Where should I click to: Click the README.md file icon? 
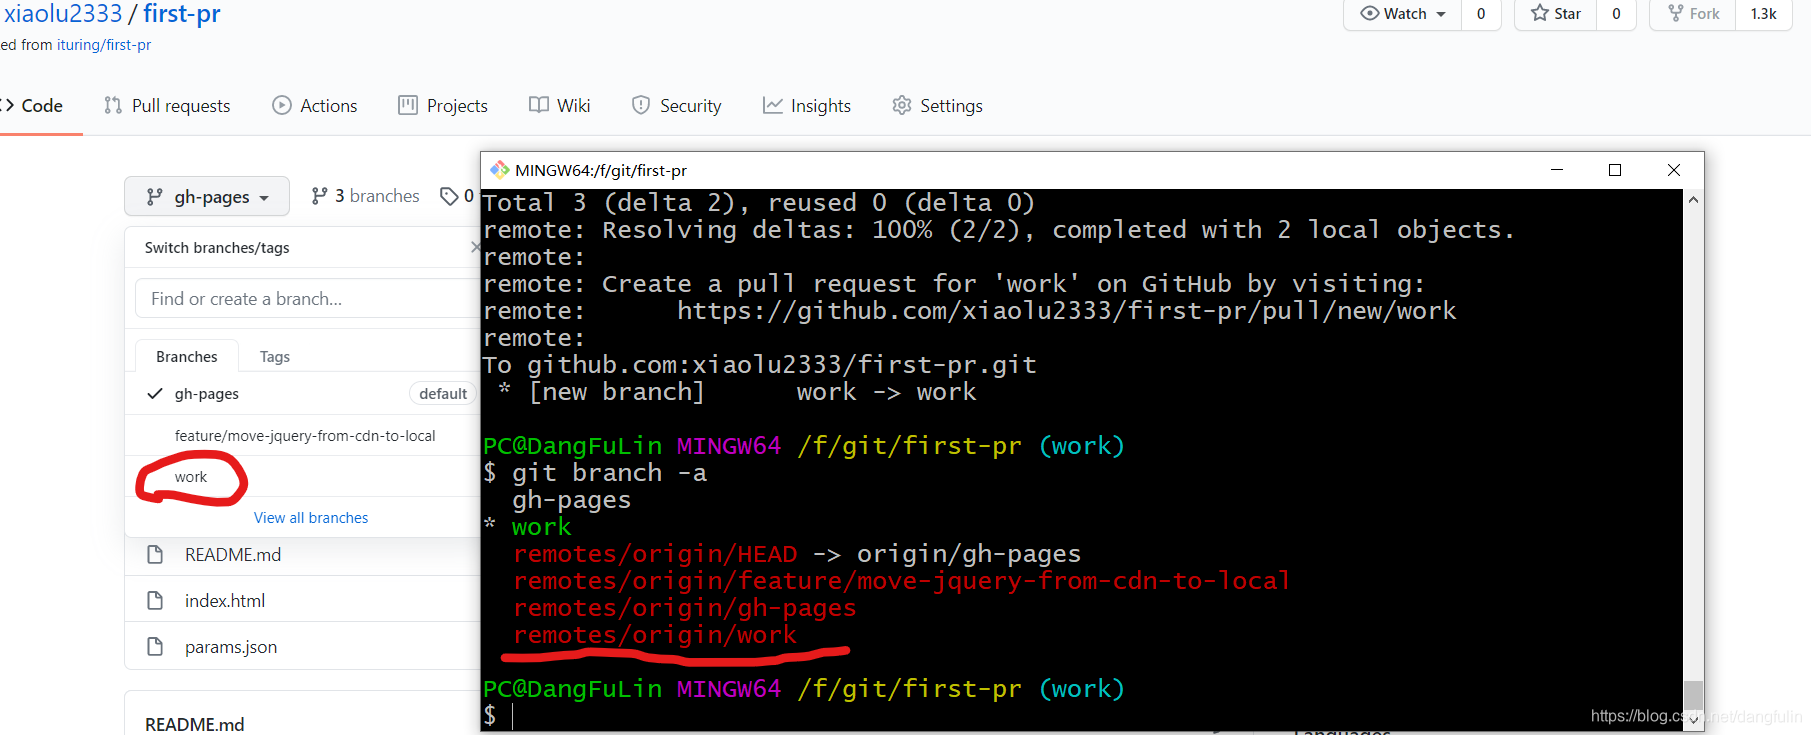click(x=155, y=554)
